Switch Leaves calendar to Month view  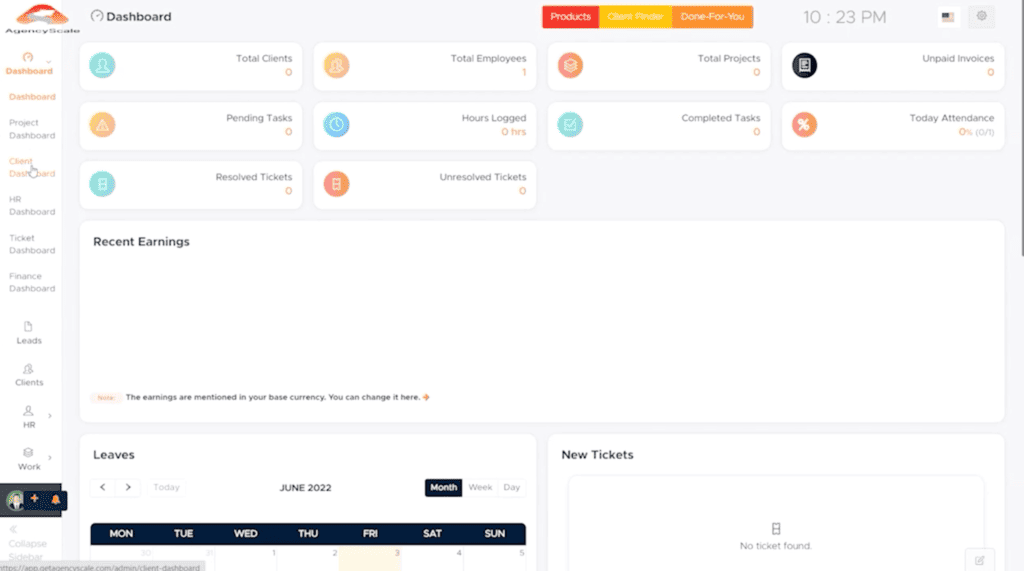point(443,487)
